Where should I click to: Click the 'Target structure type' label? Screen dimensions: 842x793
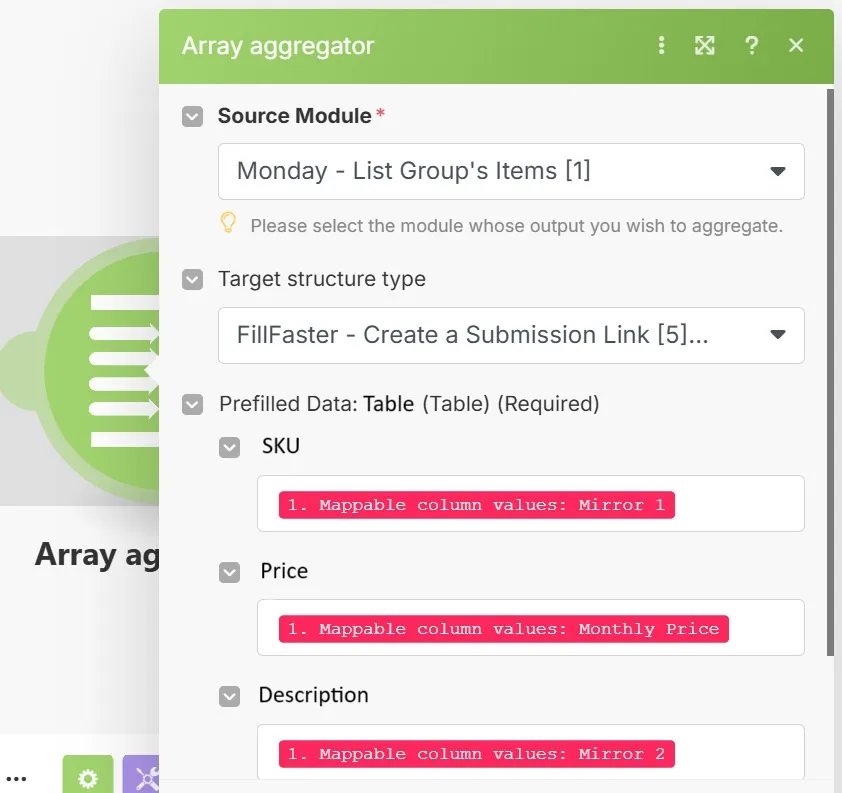point(322,279)
